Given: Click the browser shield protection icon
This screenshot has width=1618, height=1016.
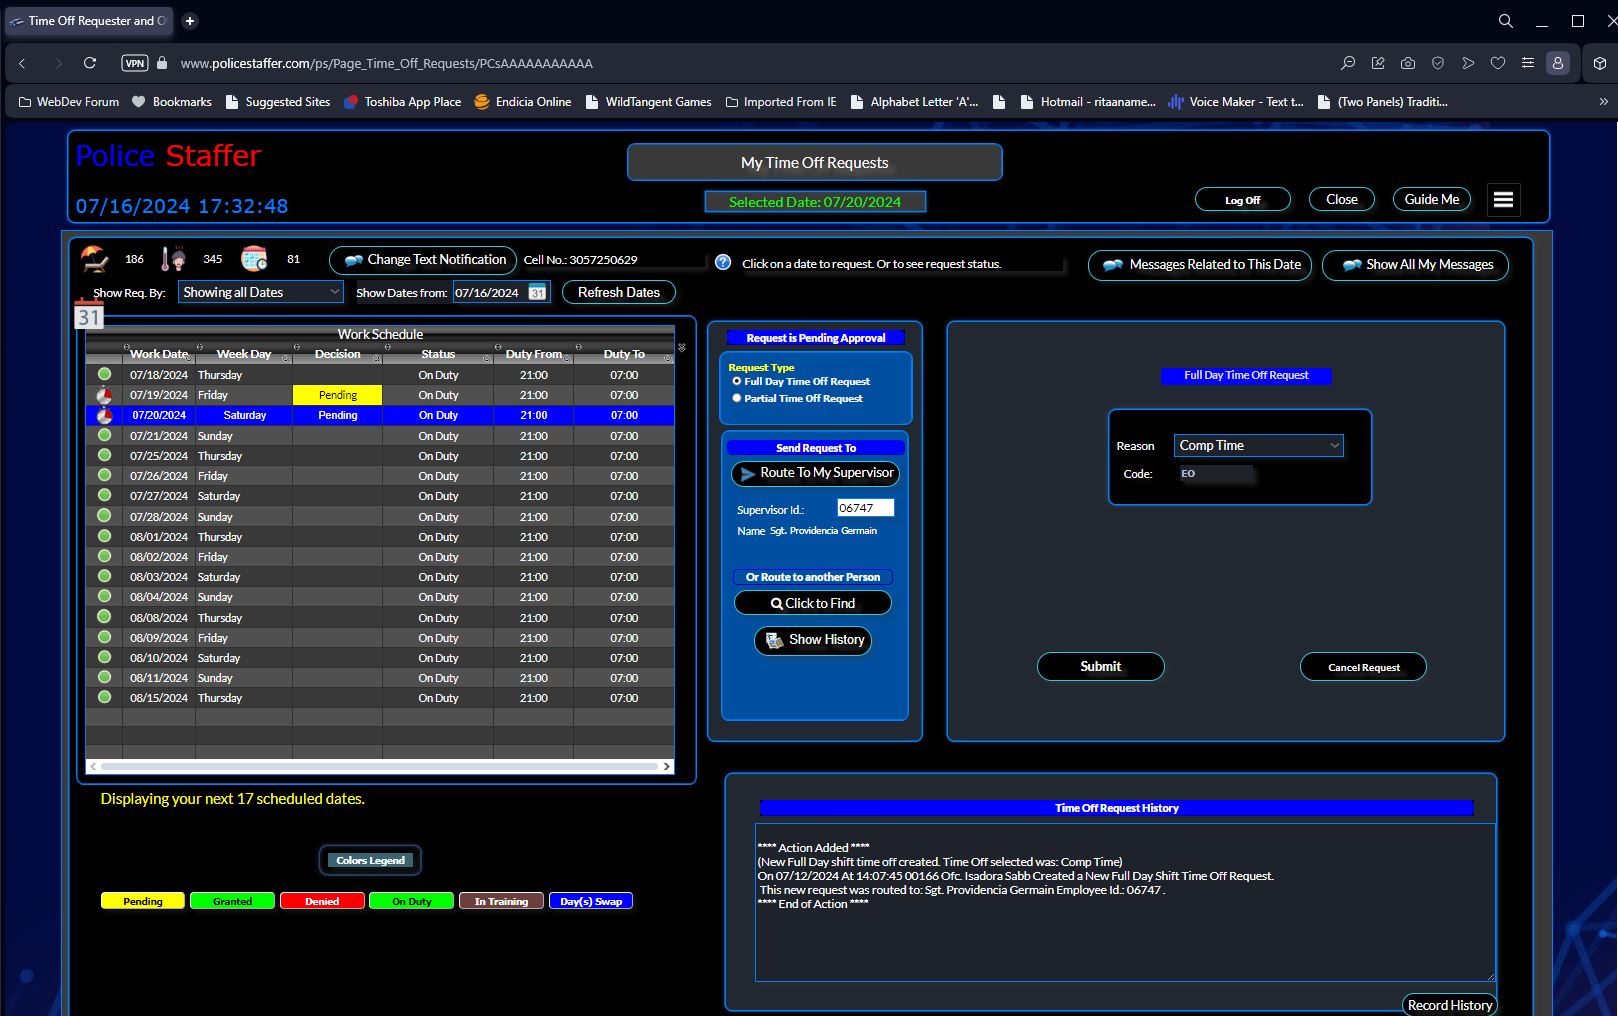Looking at the screenshot, I should pyautogui.click(x=1438, y=63).
